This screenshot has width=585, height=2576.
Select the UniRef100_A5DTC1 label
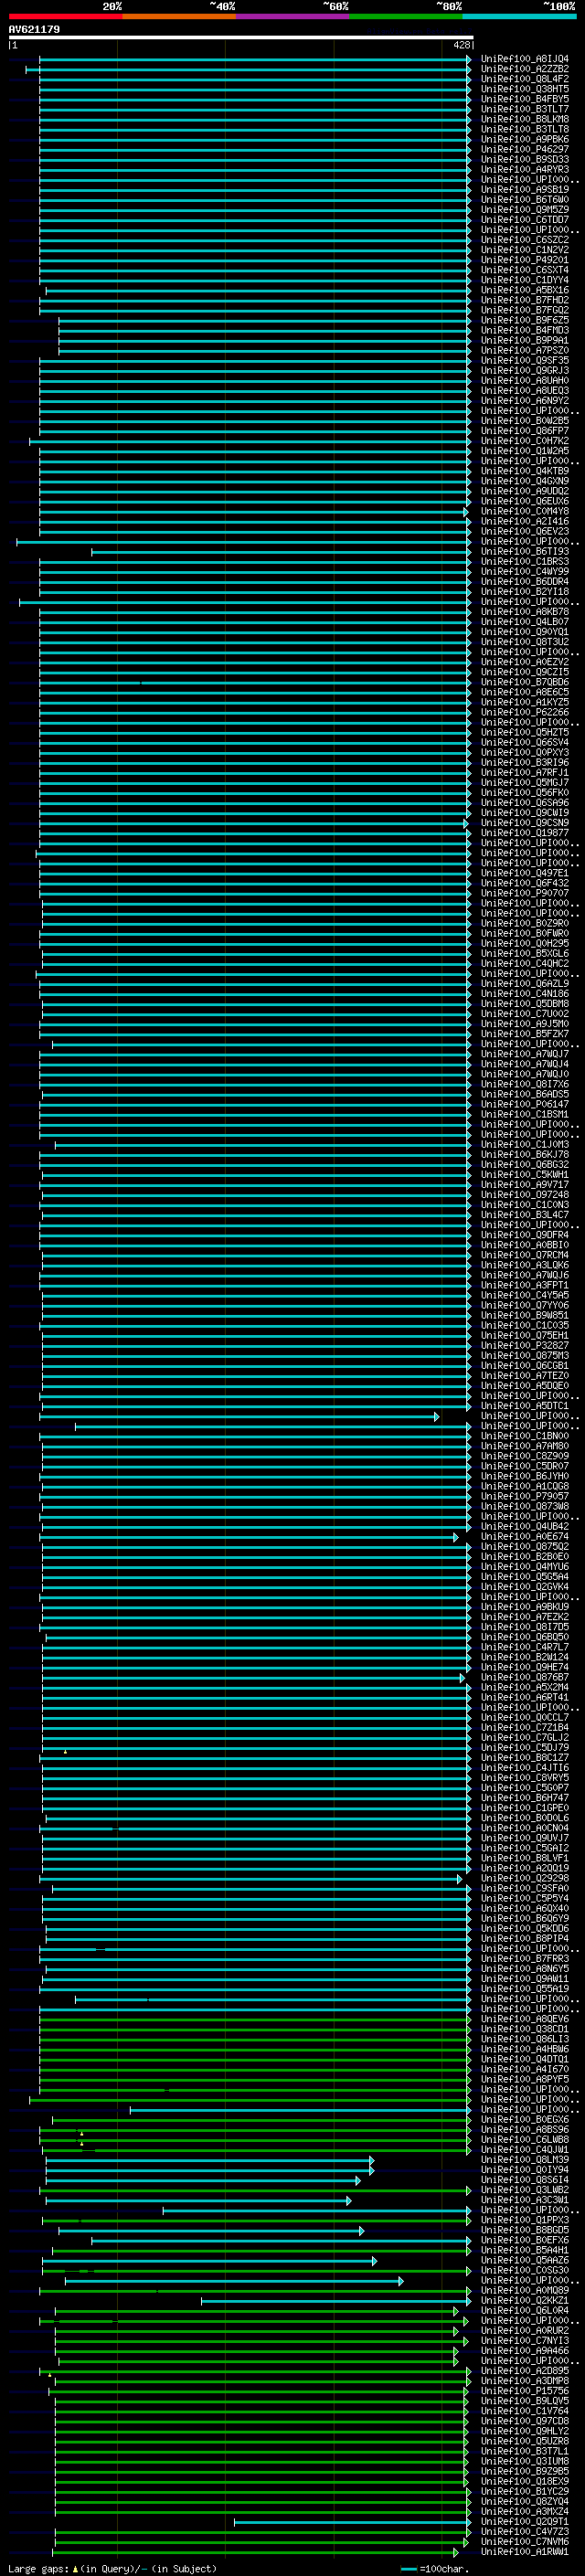pos(525,1405)
